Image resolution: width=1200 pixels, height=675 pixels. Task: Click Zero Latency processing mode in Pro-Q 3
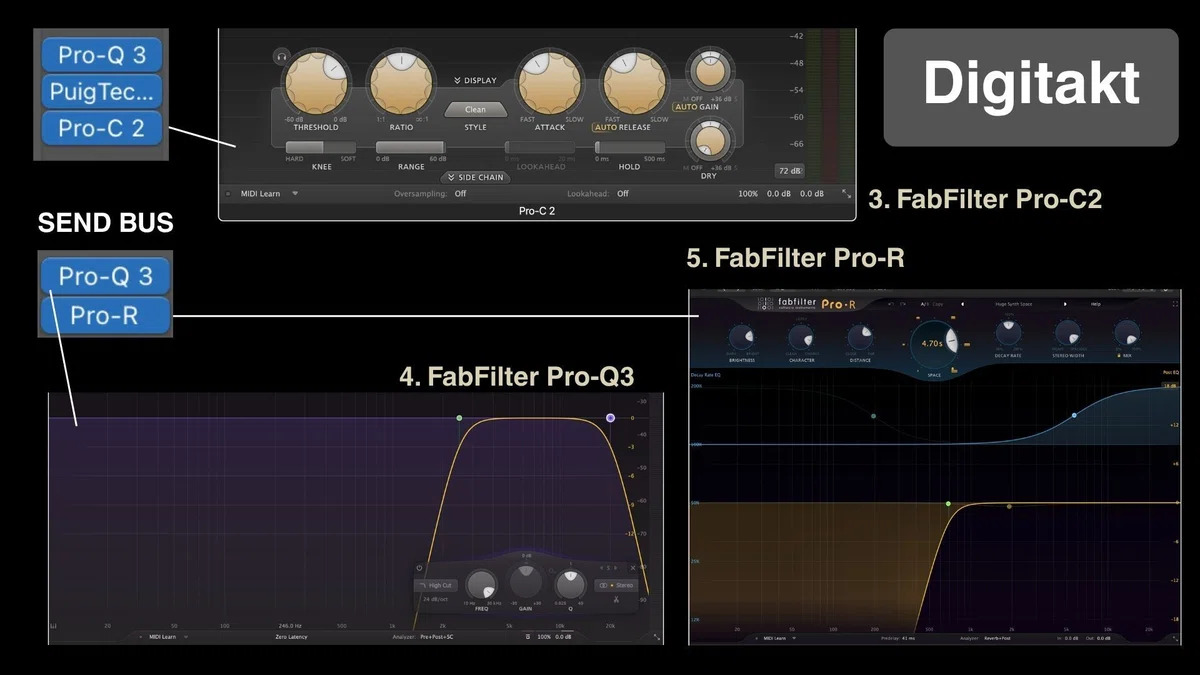click(290, 637)
